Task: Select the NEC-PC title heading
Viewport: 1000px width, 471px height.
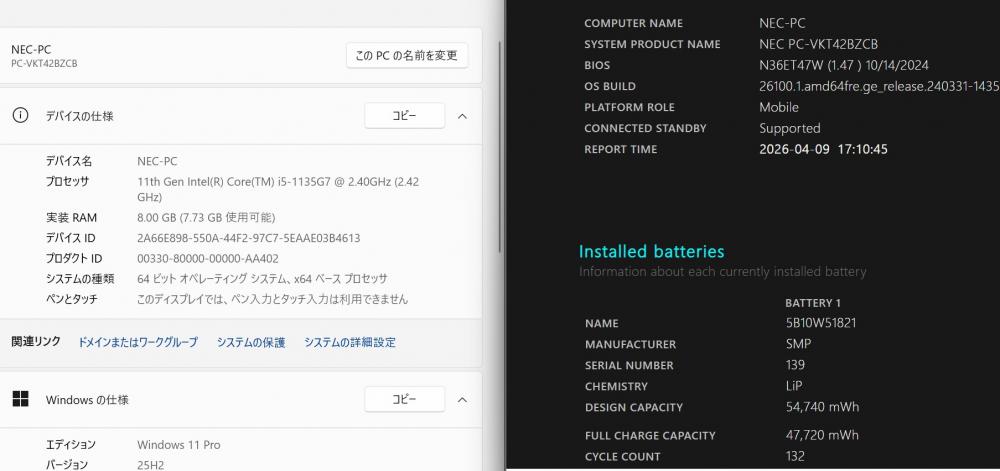Action: tap(31, 49)
